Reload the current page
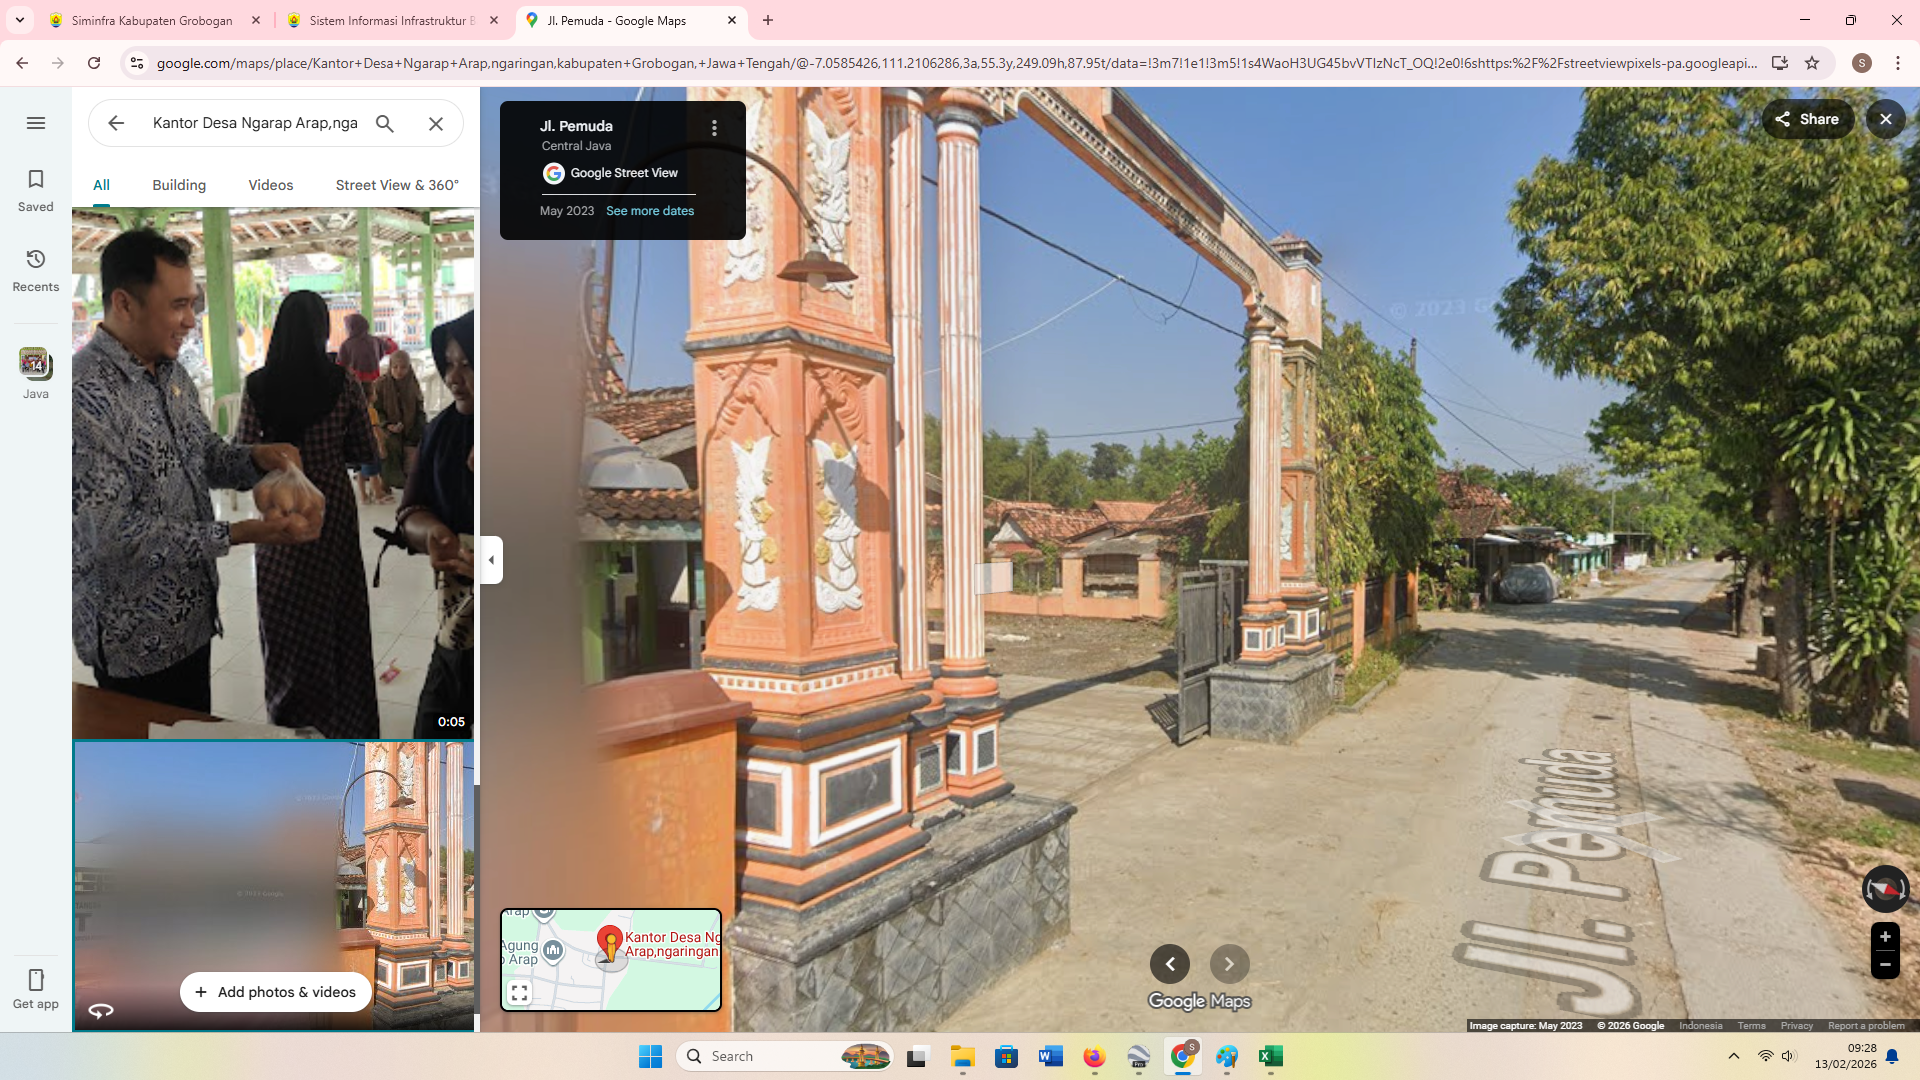This screenshot has height=1080, width=1920. click(94, 63)
